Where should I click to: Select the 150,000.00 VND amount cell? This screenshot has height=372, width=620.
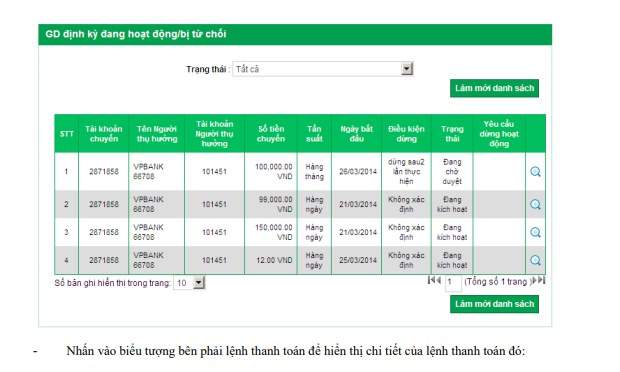(x=271, y=232)
